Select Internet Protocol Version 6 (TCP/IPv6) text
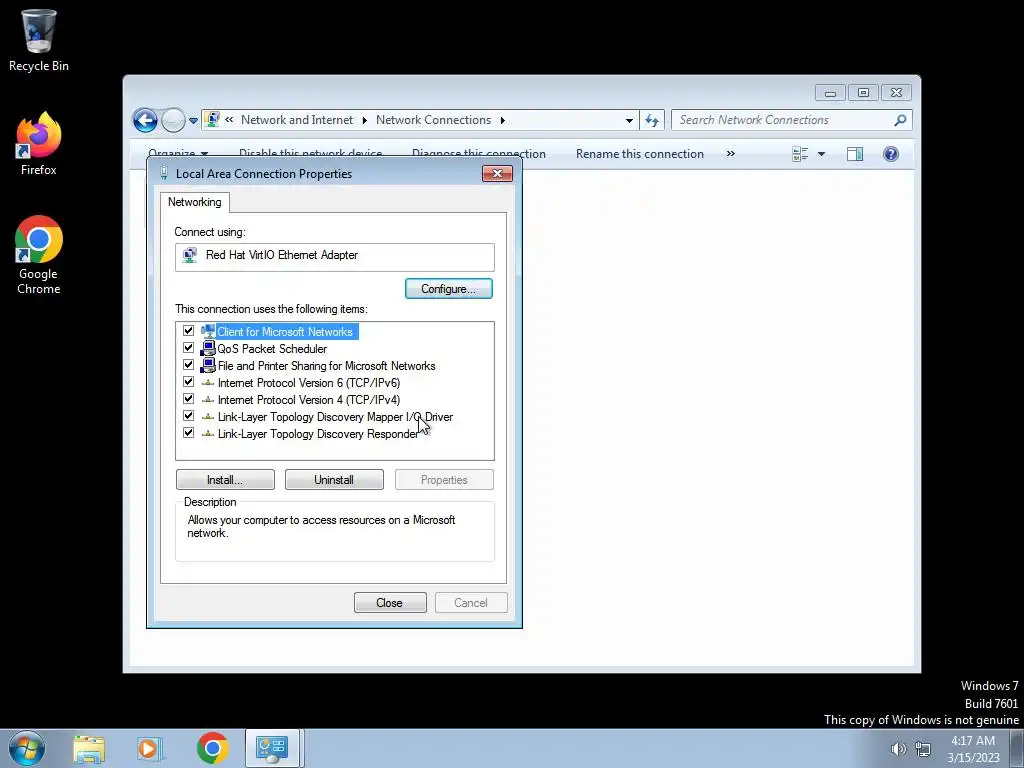Image resolution: width=1024 pixels, height=768 pixels. point(309,383)
